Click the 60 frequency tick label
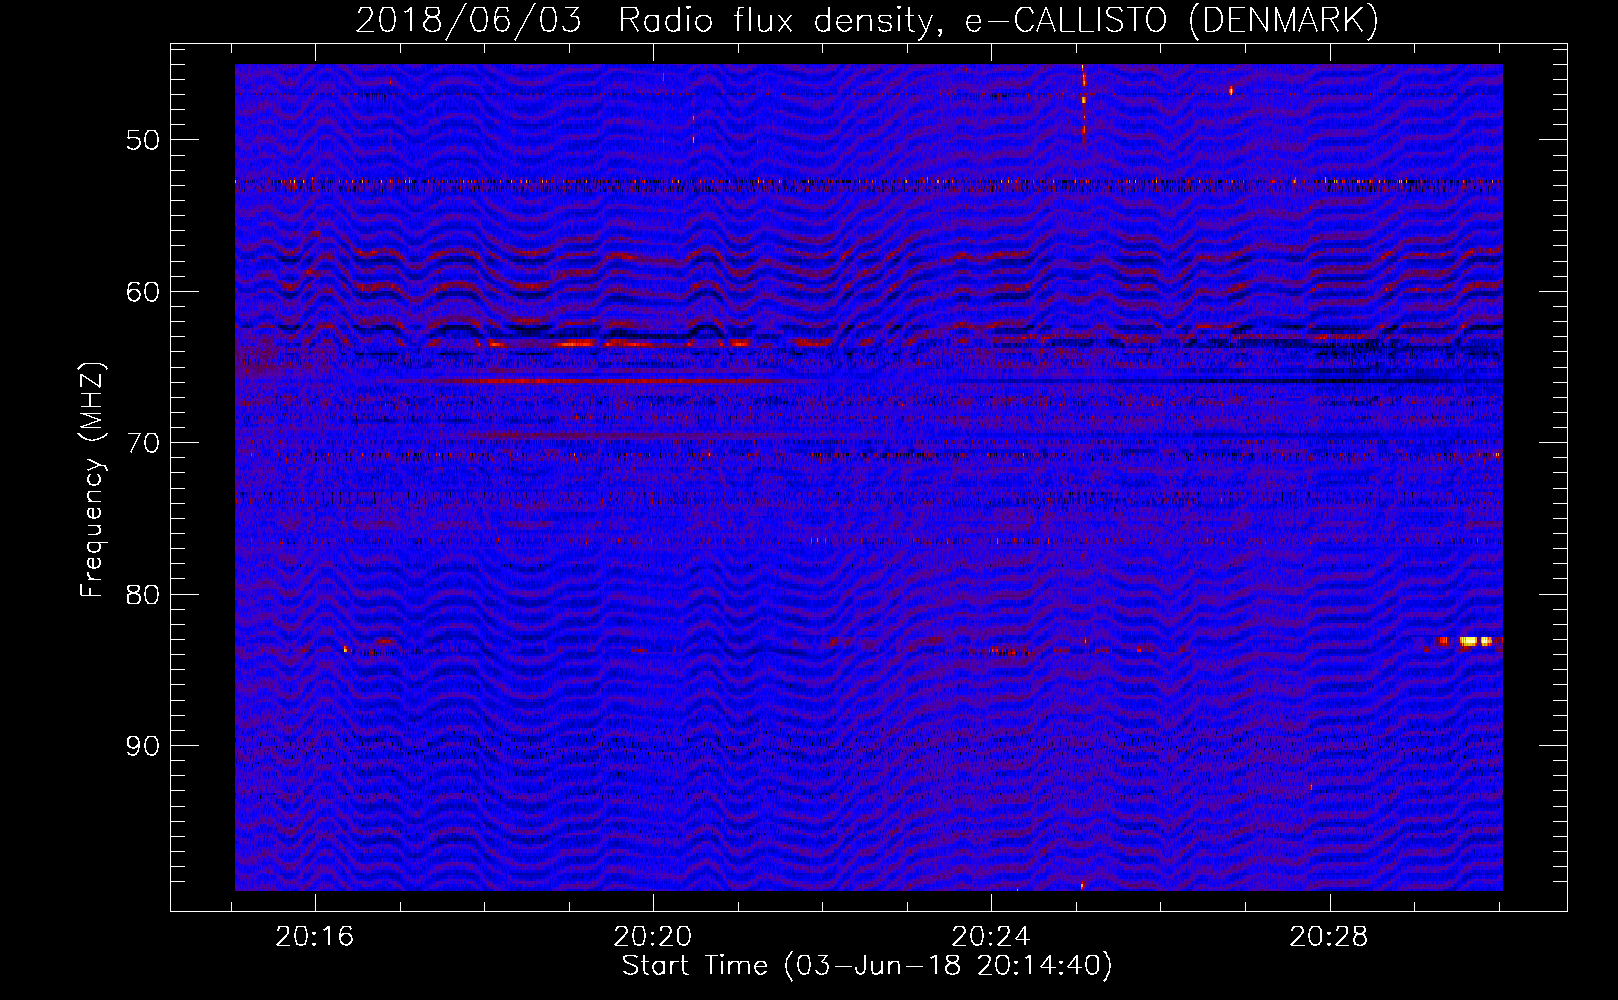Viewport: 1618px width, 1000px height. [x=143, y=292]
